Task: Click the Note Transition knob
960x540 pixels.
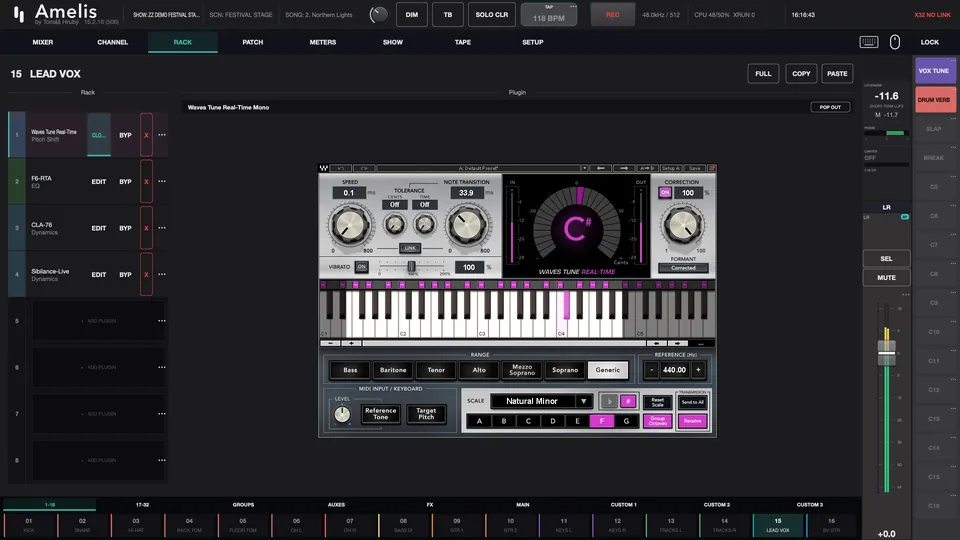Action: click(x=468, y=225)
